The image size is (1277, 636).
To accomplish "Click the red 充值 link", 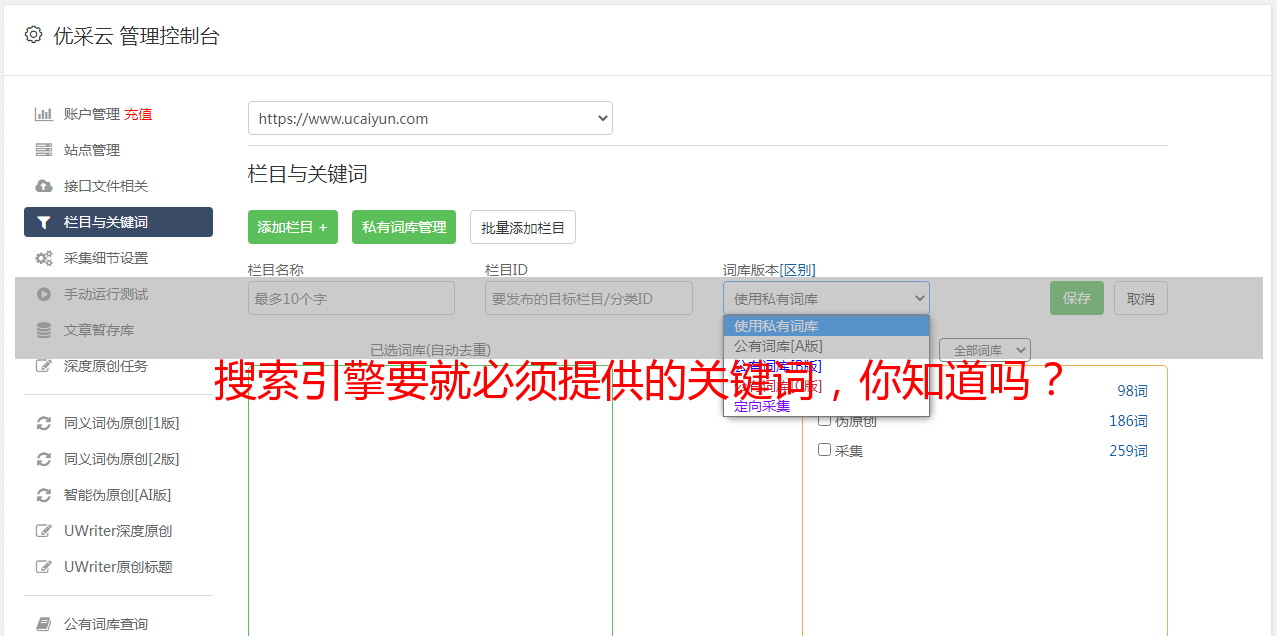I will (x=138, y=114).
